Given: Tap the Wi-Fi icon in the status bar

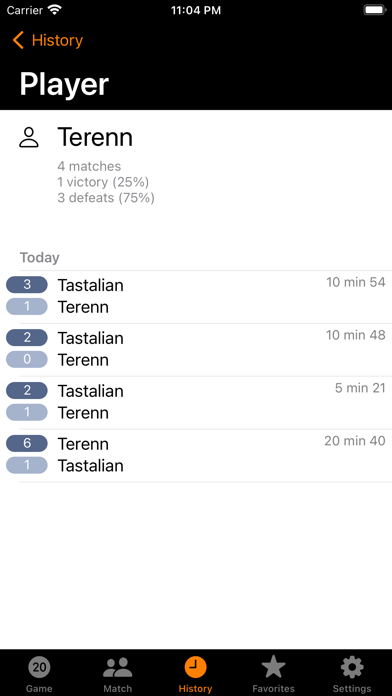Looking at the screenshot, I should coord(55,10).
